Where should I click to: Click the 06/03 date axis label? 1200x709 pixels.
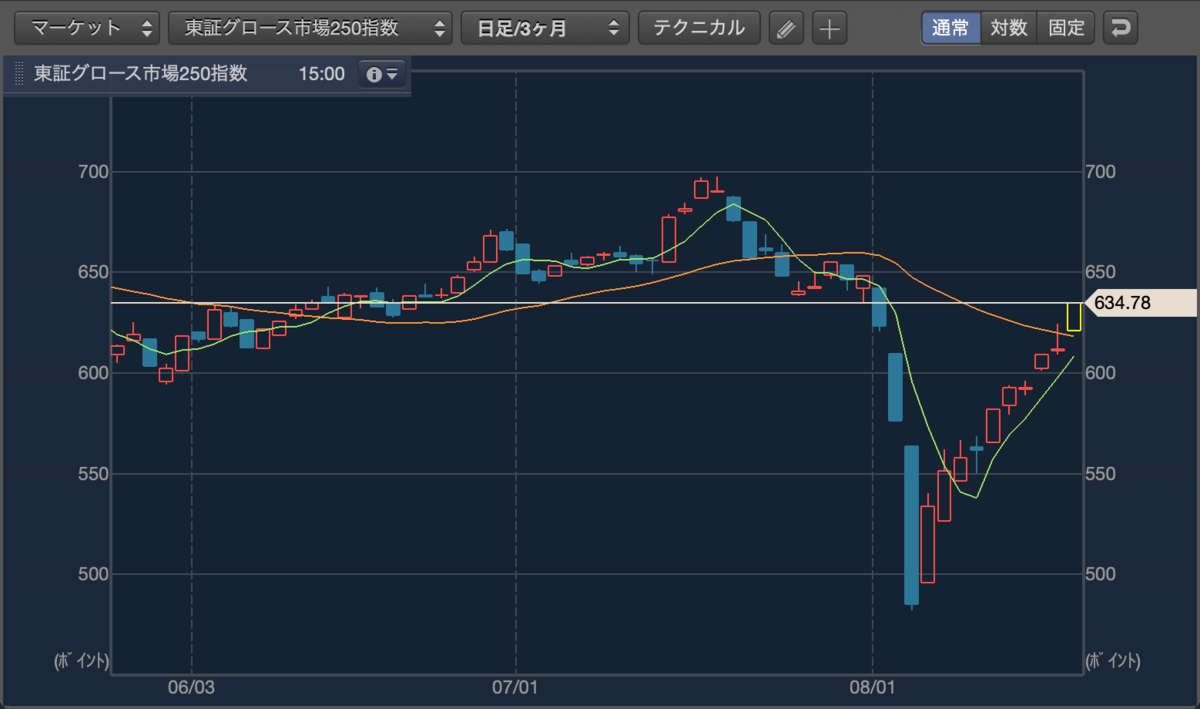[192, 689]
